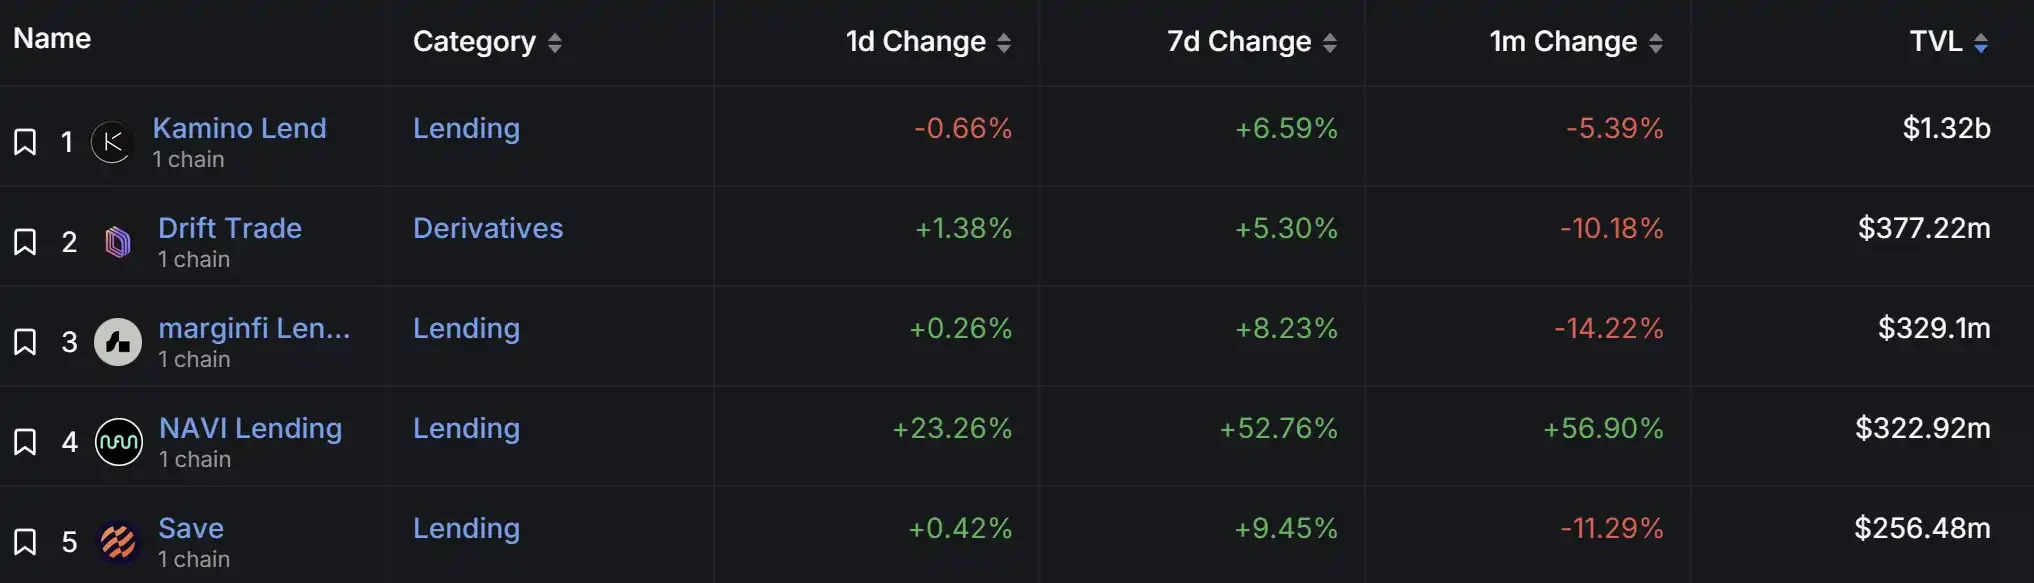Screen dimensions: 2034x583
Task: Open the Kamino Lend protocol page
Action: click(x=239, y=128)
